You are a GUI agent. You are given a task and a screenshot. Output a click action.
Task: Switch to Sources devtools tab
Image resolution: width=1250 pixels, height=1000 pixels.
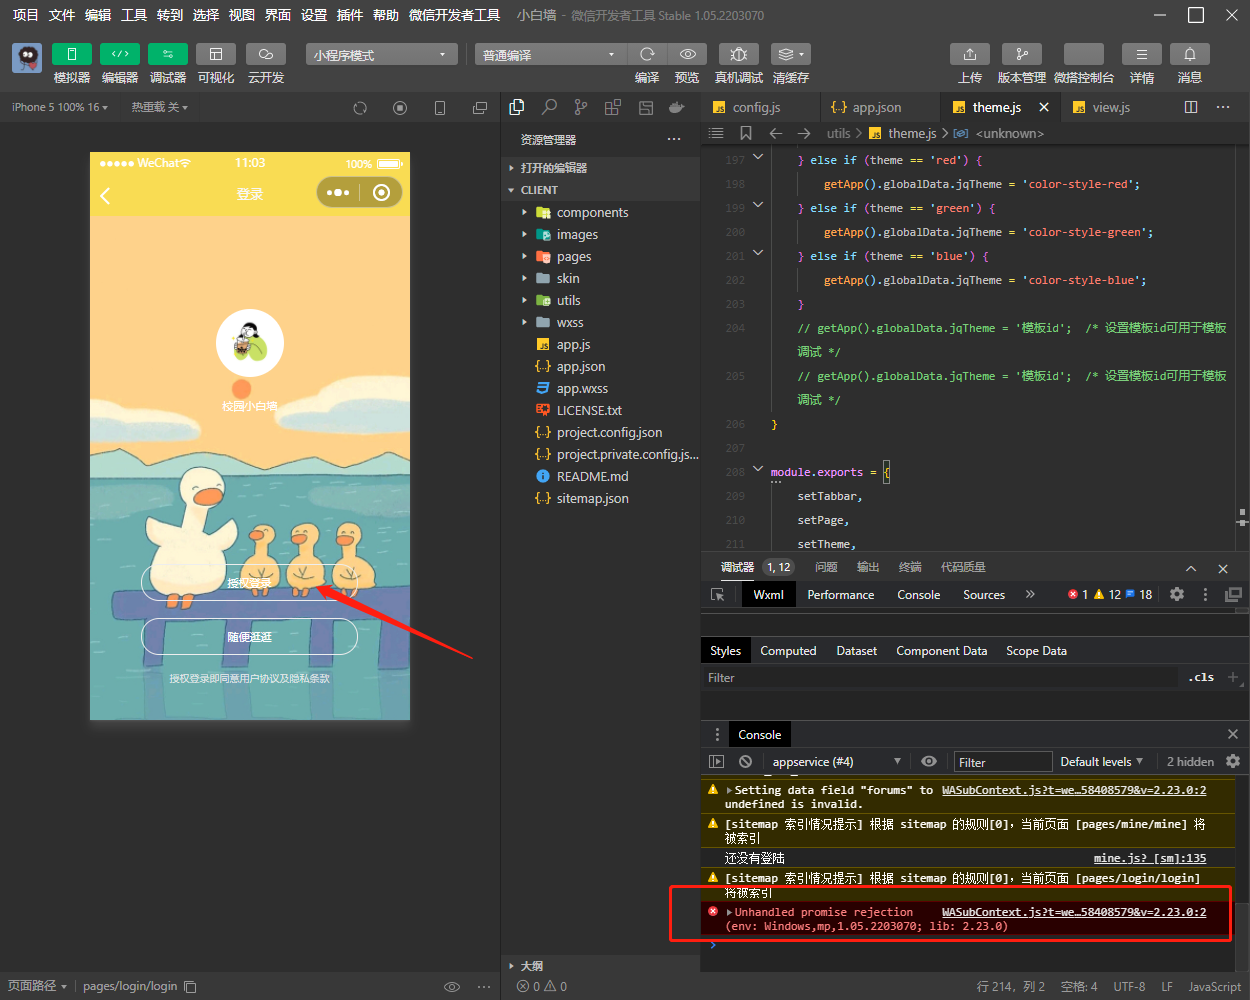[x=984, y=594]
